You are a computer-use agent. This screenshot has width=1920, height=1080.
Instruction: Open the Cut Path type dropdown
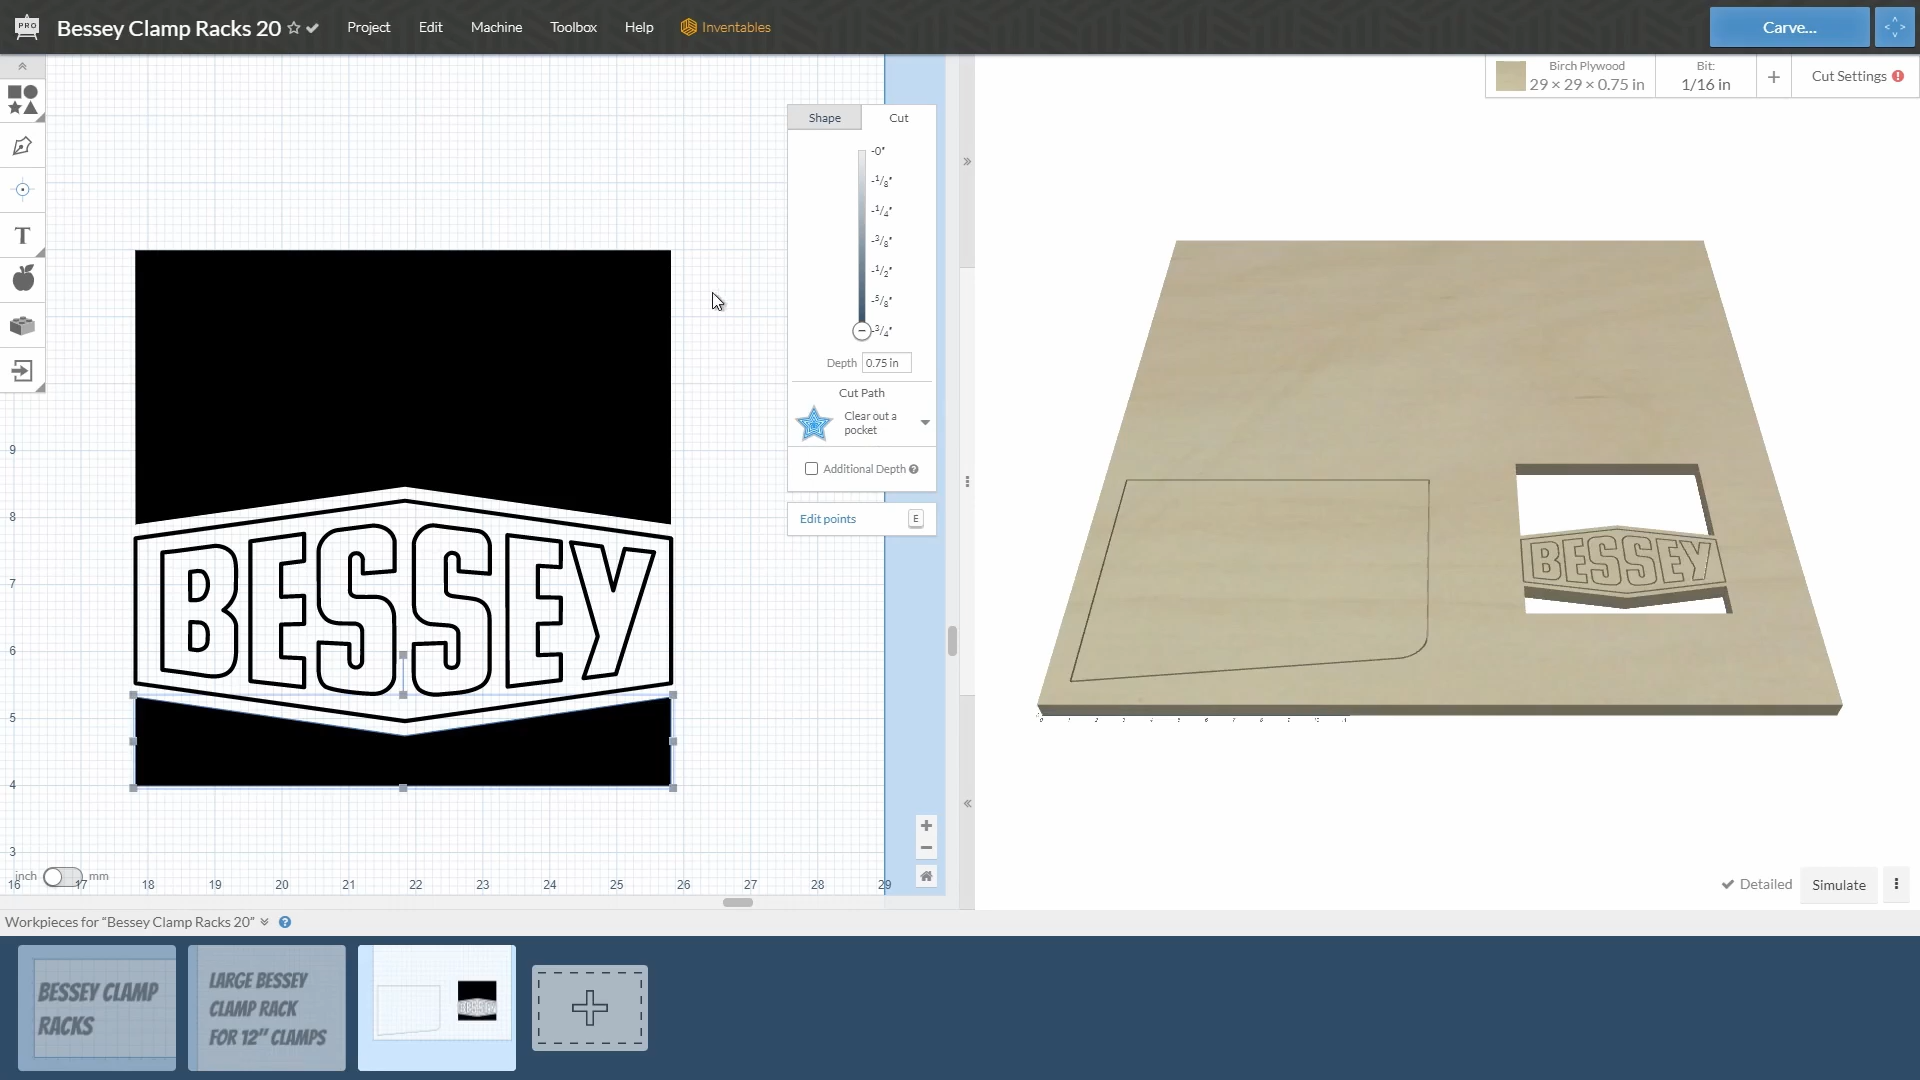click(x=924, y=423)
